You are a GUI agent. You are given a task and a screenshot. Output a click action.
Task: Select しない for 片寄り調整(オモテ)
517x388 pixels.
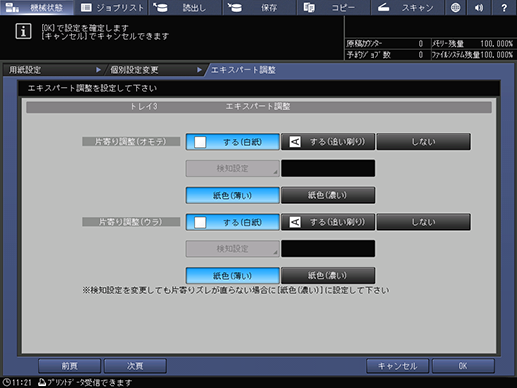424,142
